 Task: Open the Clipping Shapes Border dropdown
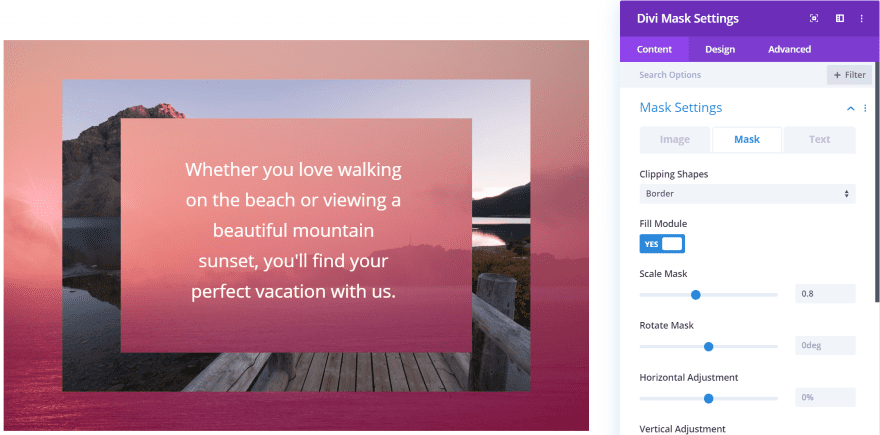point(747,194)
